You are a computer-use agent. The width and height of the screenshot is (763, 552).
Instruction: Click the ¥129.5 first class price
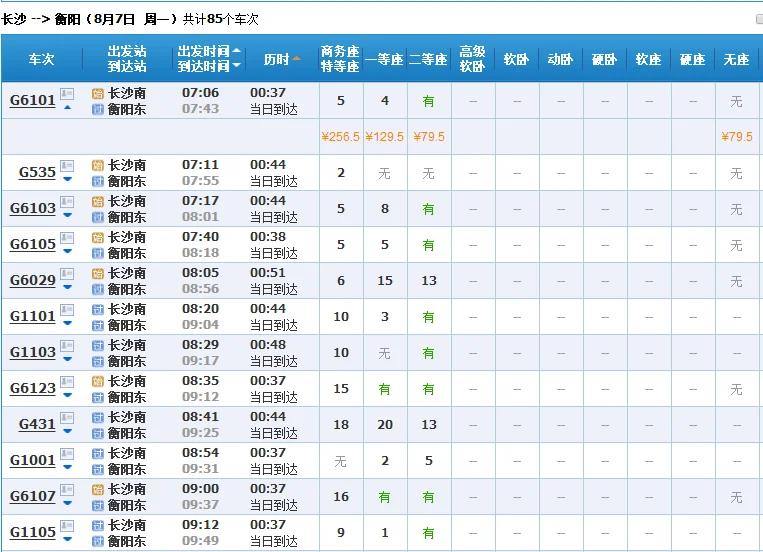click(384, 137)
